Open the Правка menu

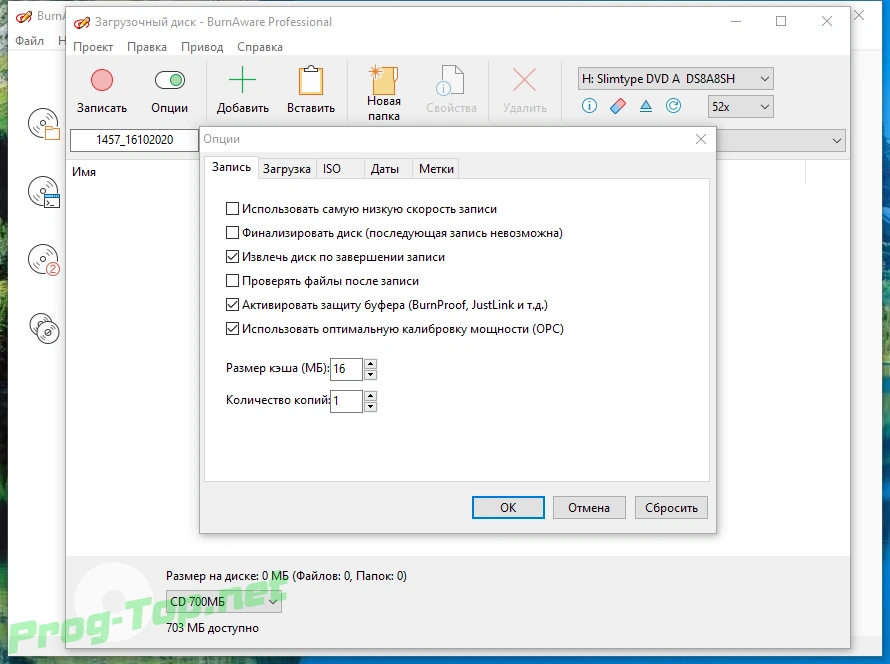[146, 47]
